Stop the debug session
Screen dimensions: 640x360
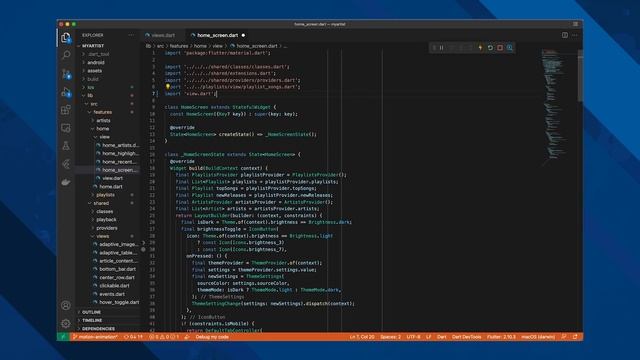click(x=500, y=48)
